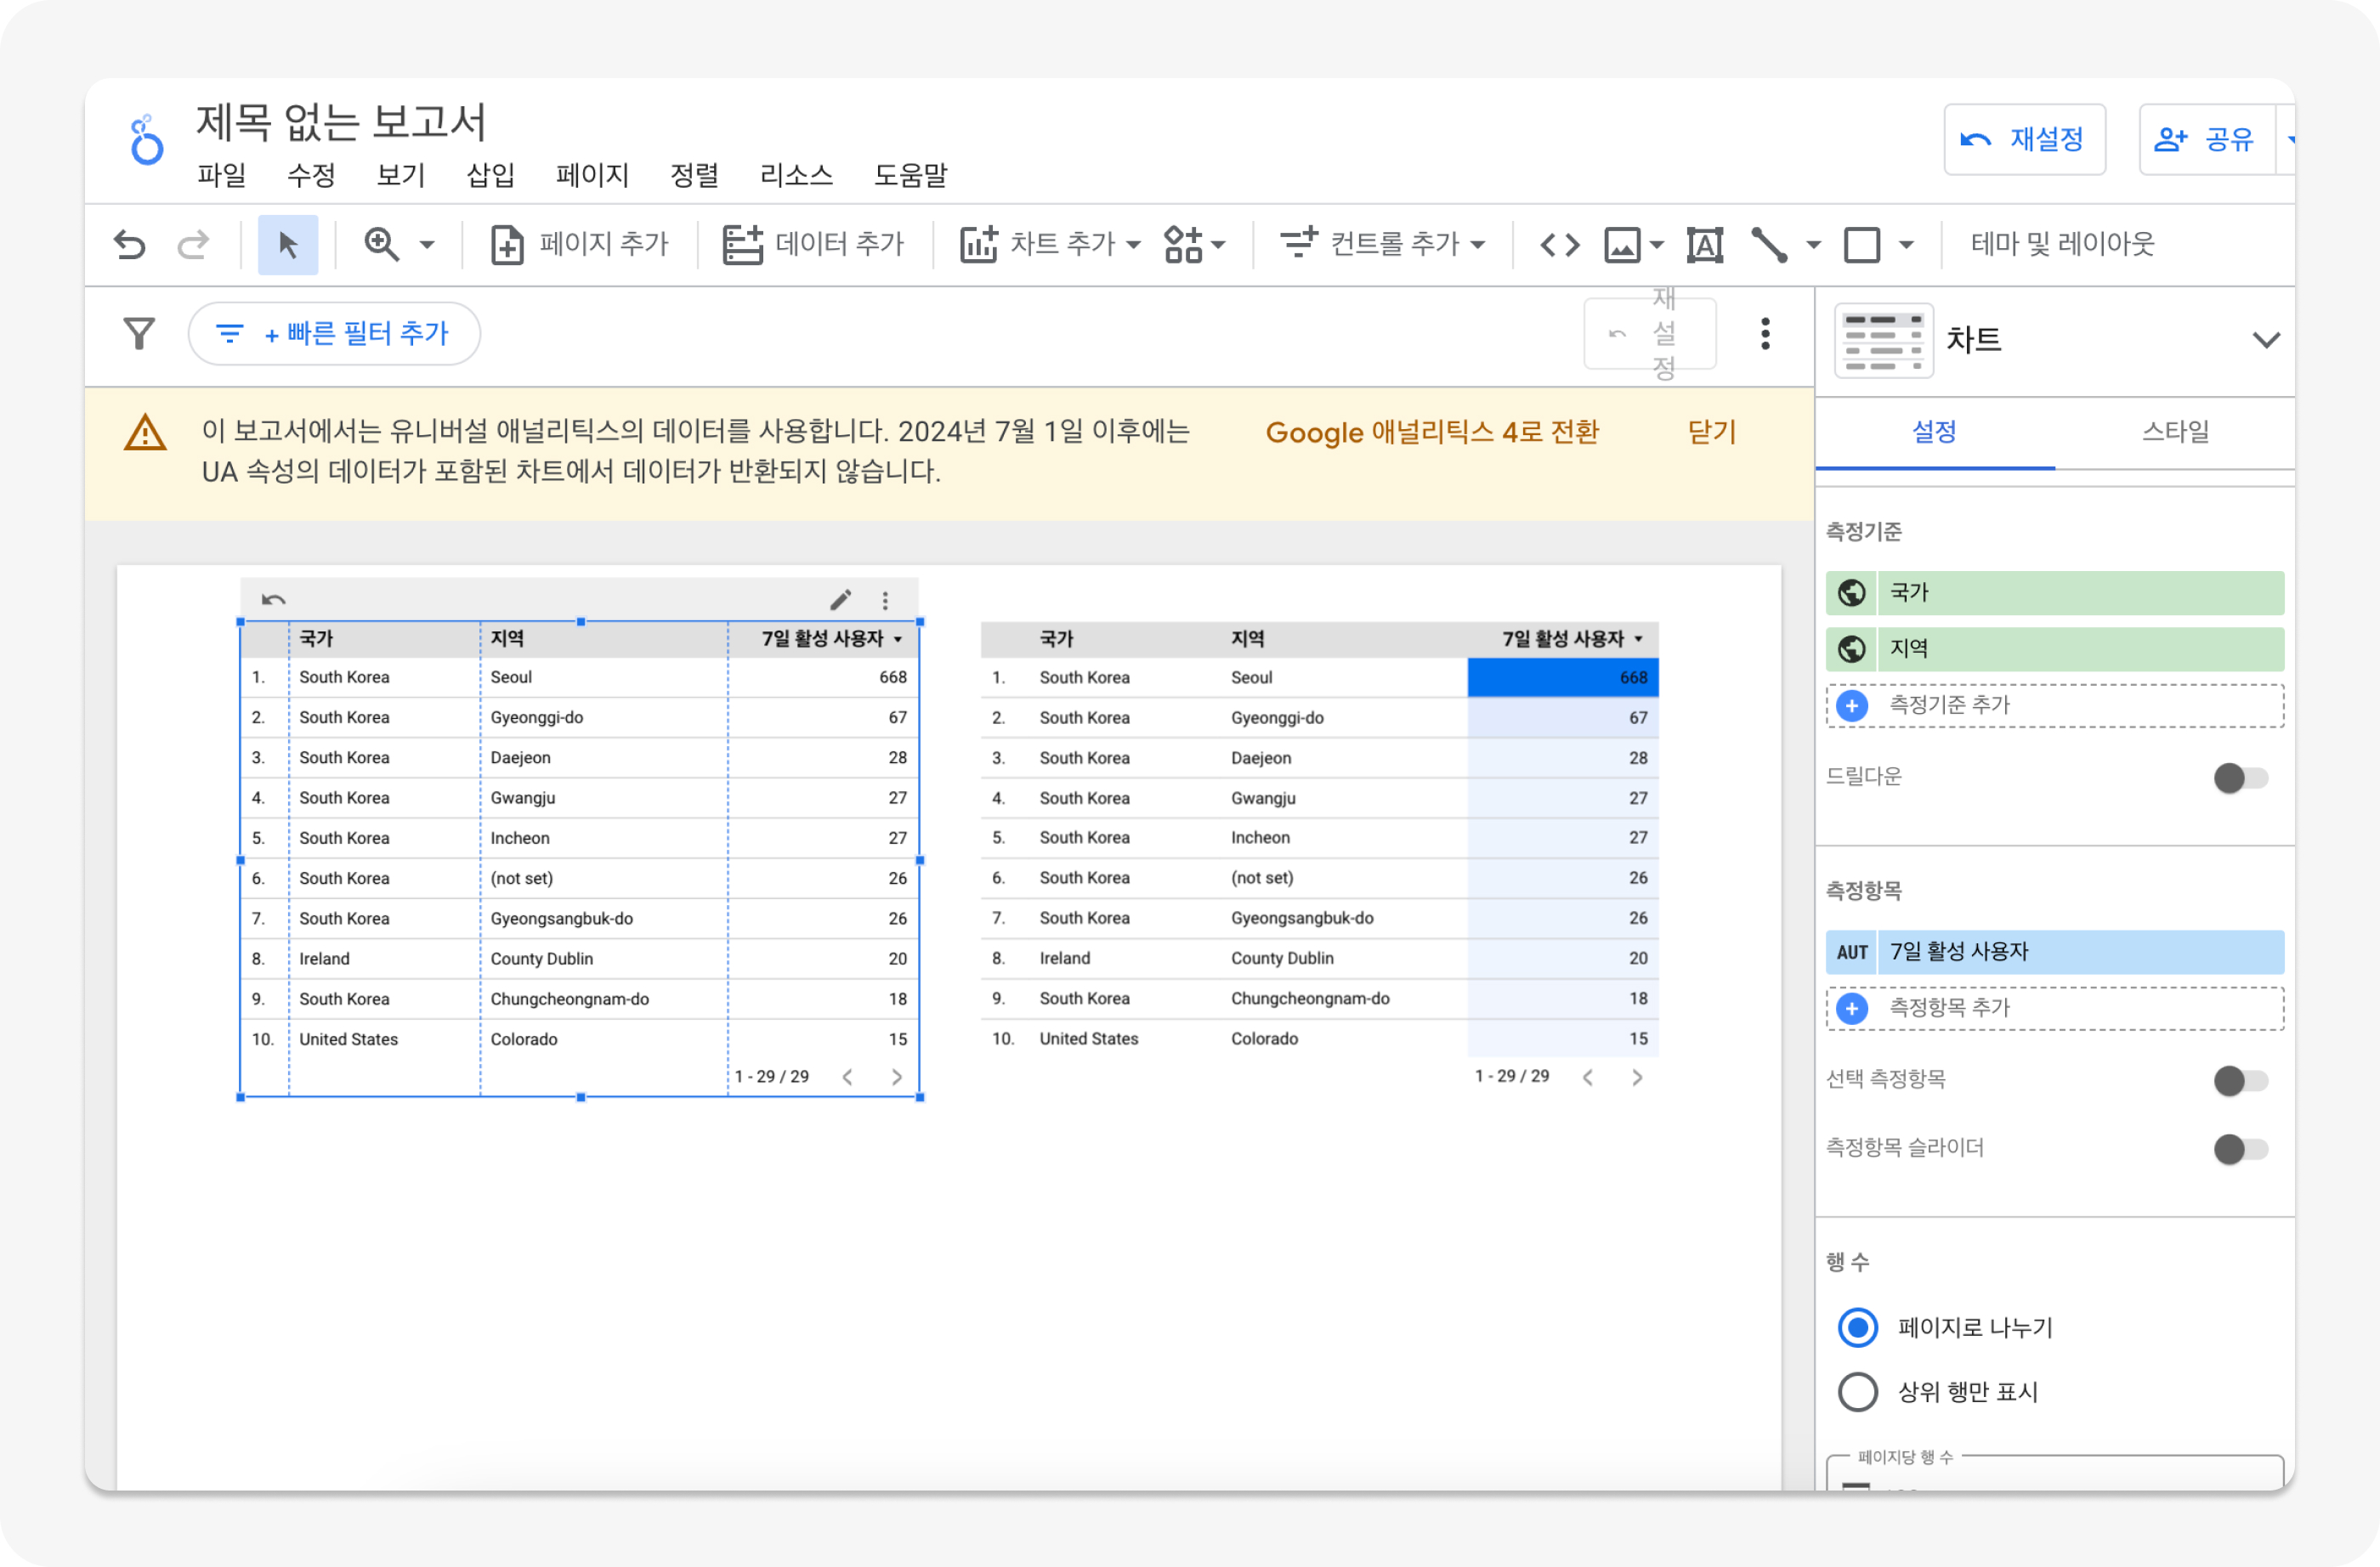Expand the chart type chevron dropdown
2380x1567 pixels.
point(2265,340)
